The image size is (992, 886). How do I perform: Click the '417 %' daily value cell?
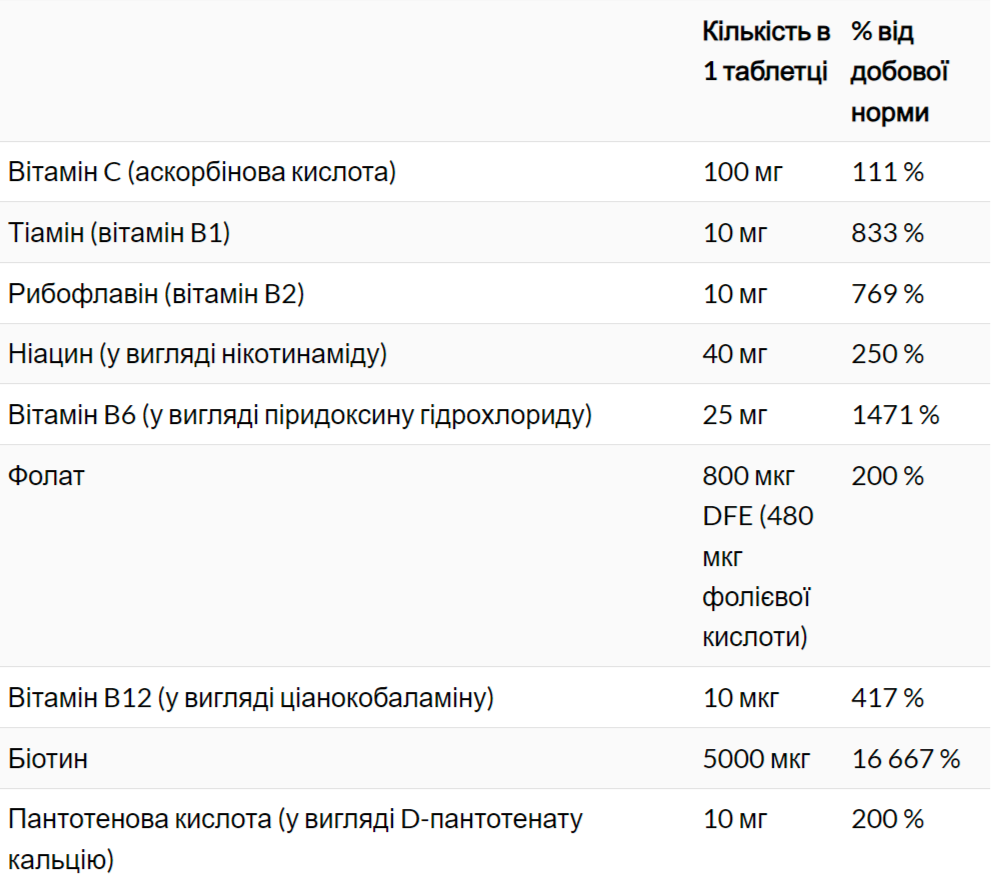coord(888,698)
